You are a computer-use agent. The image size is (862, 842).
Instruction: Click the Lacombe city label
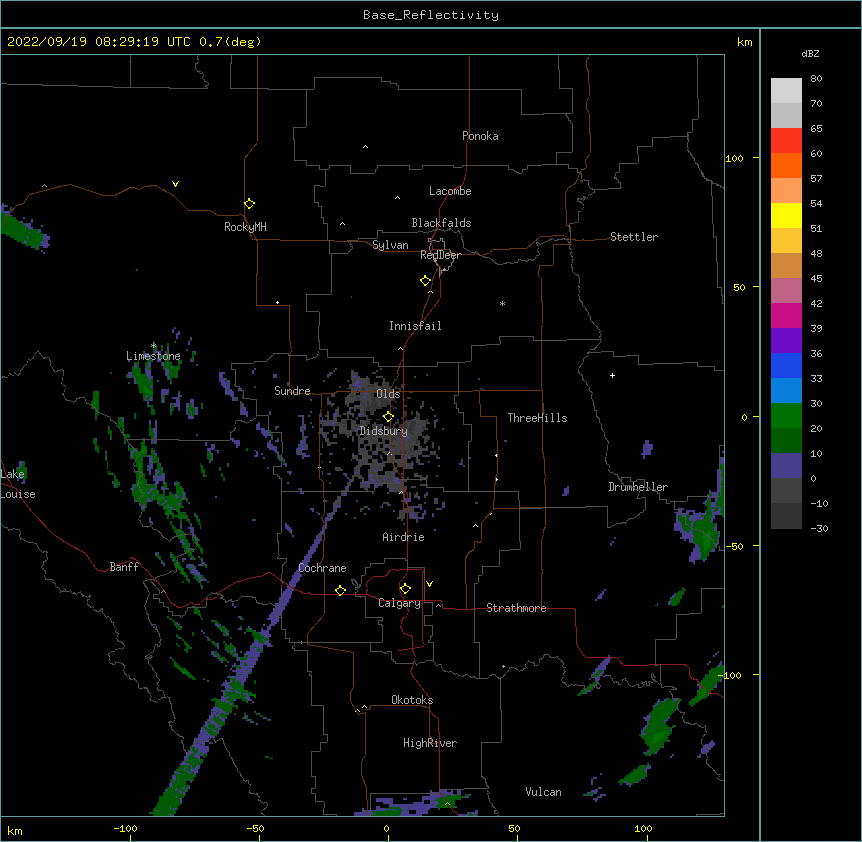(450, 191)
